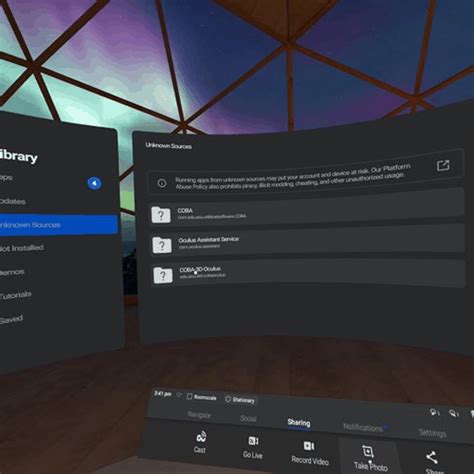Click the Unknown Sources panel heading
Screen dimensions: 474x474
[168, 146]
